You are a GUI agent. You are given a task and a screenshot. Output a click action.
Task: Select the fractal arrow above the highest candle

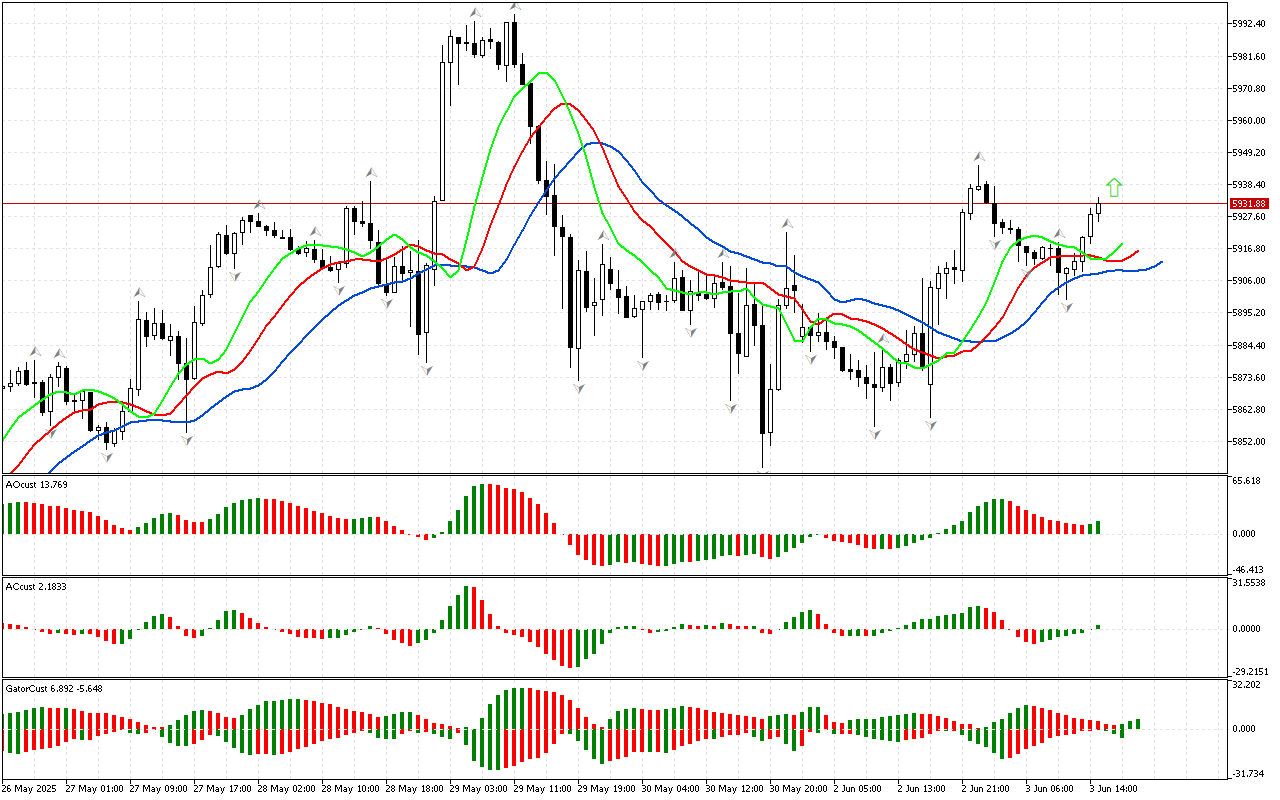click(515, 8)
